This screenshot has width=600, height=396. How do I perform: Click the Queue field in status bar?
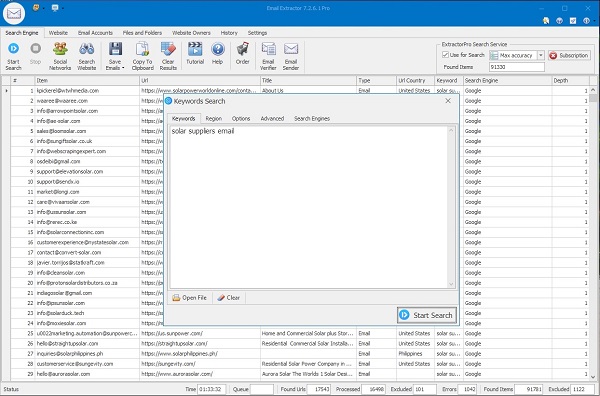pyautogui.click(x=262, y=389)
